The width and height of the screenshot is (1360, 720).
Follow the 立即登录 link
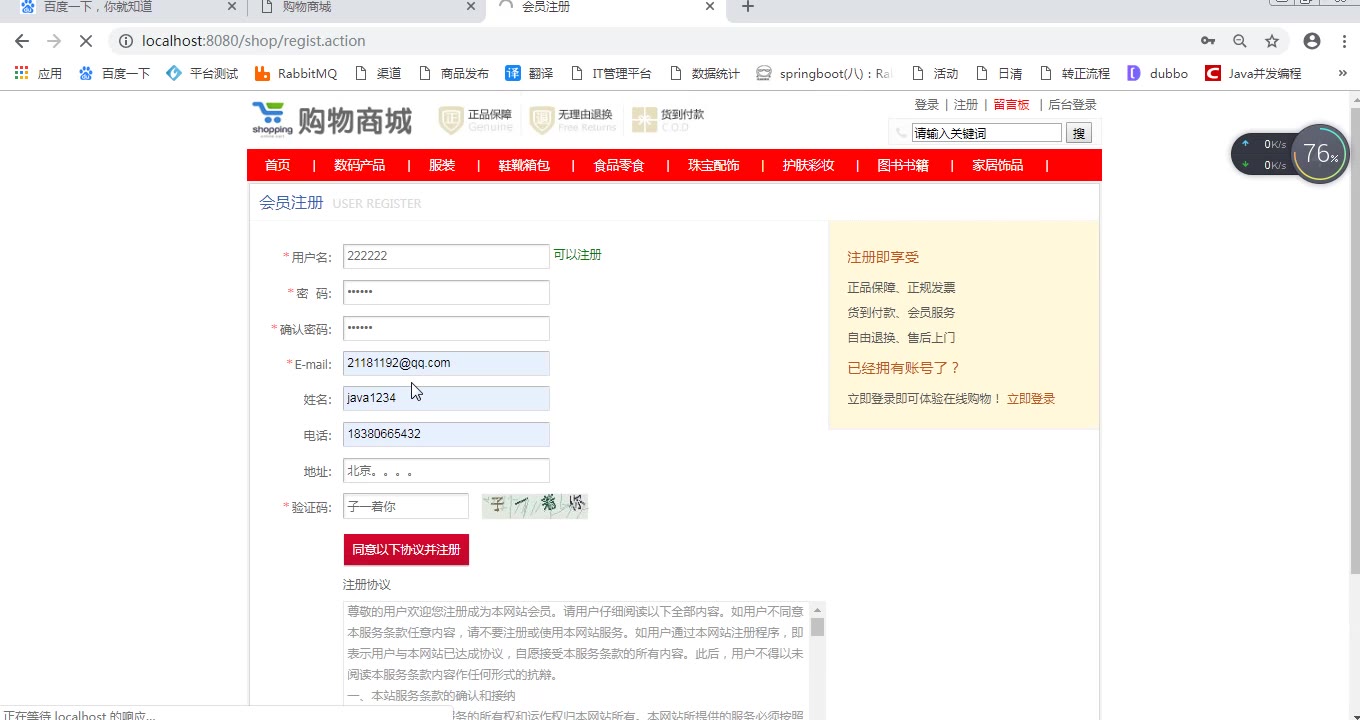tap(1030, 399)
